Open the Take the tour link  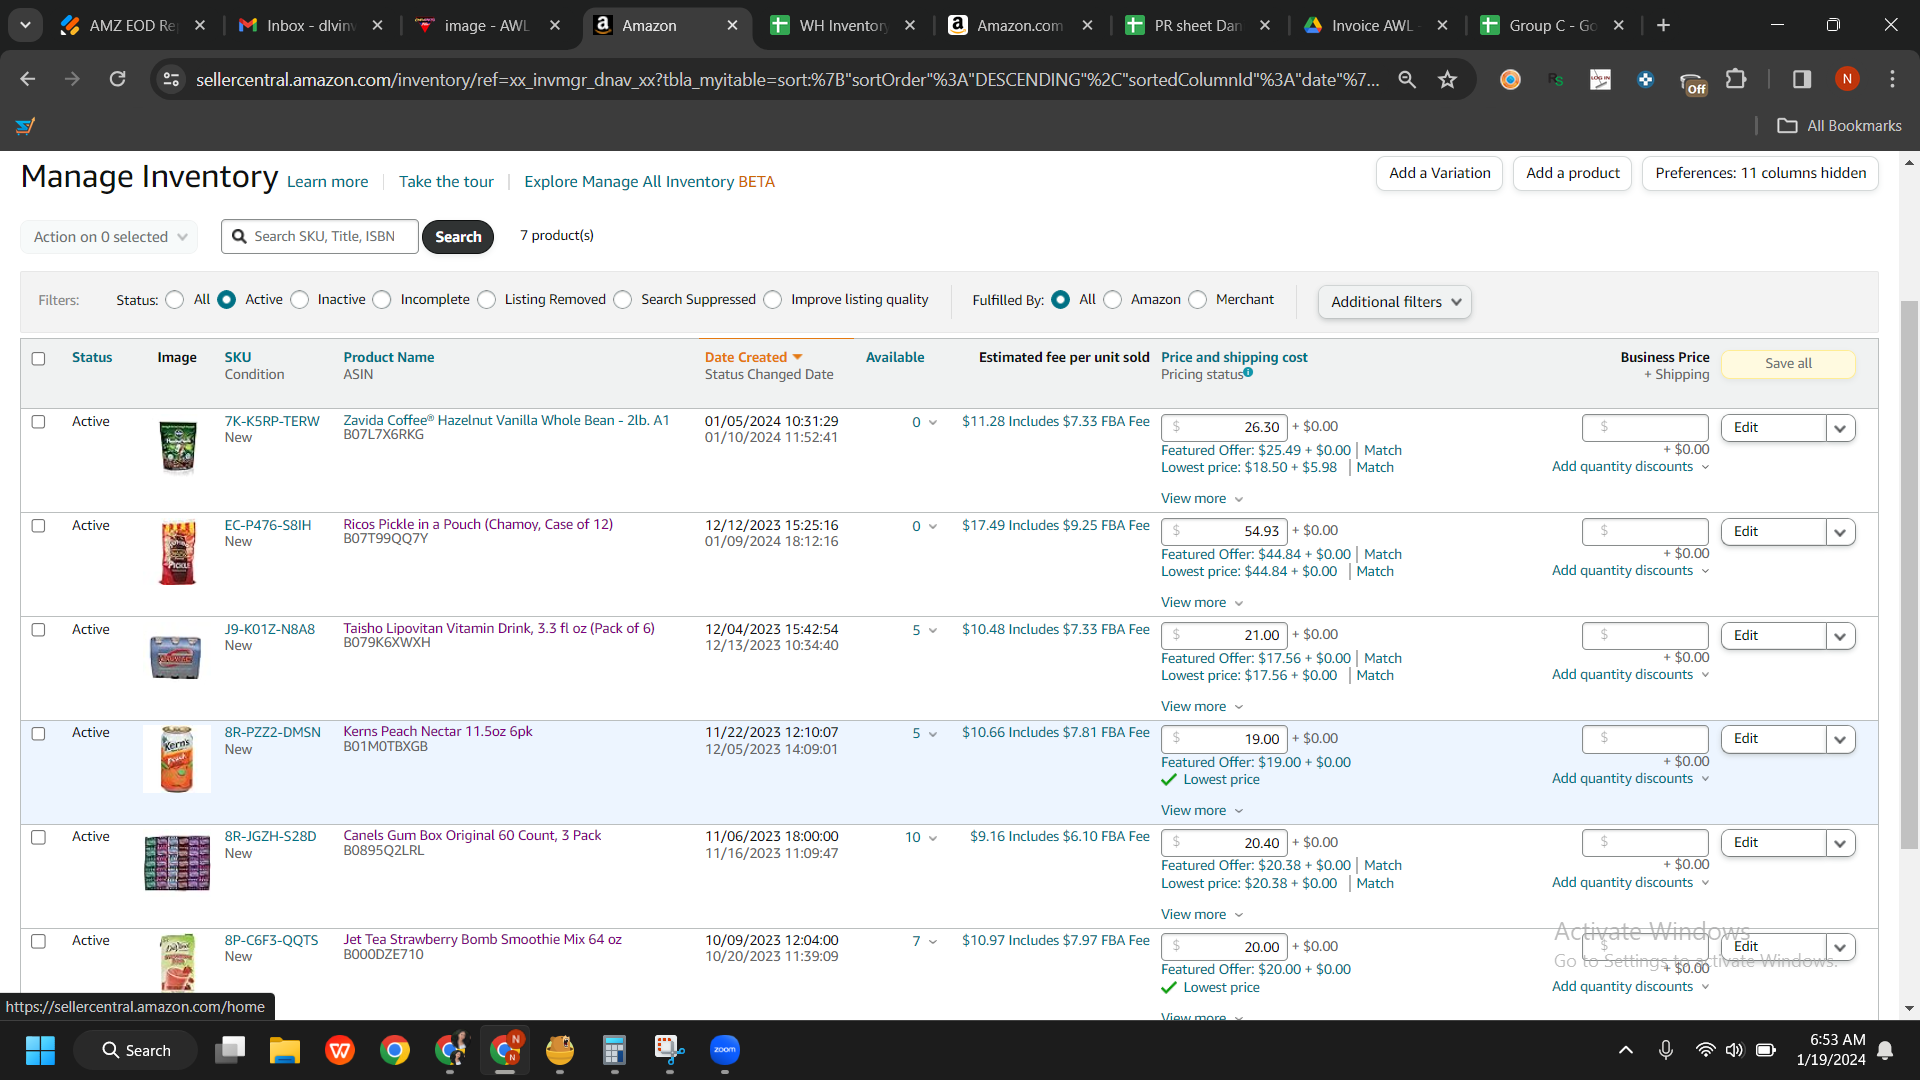pos(446,182)
